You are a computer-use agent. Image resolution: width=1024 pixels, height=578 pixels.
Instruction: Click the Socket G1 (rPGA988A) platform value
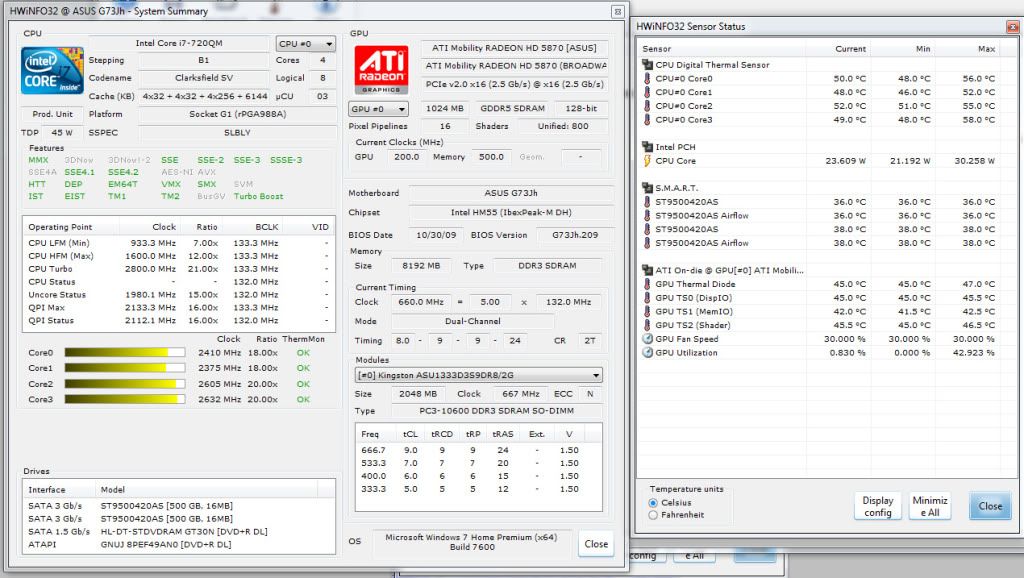click(237, 114)
